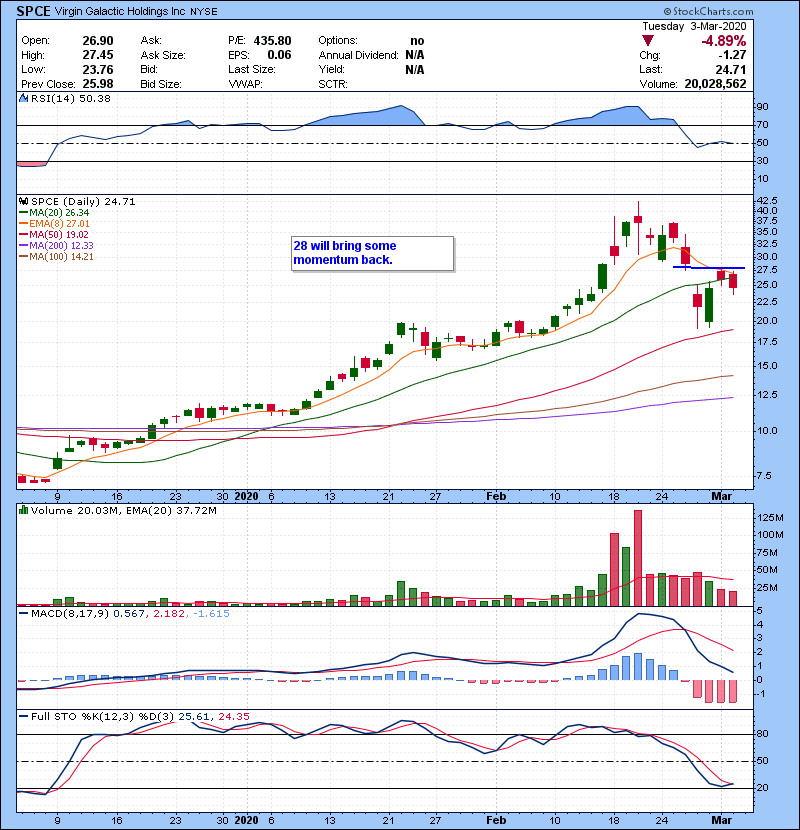Click the Bid Size label

click(x=161, y=84)
